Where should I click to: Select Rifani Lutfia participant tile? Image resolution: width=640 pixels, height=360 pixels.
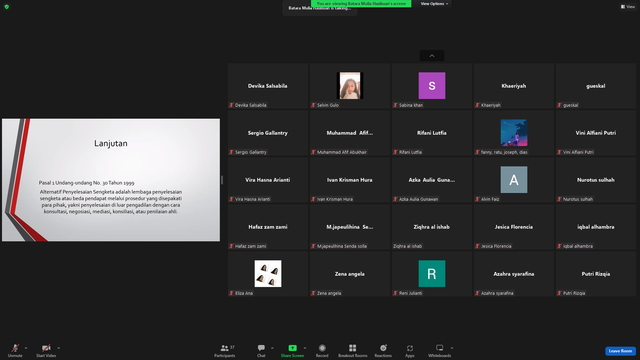click(x=432, y=133)
